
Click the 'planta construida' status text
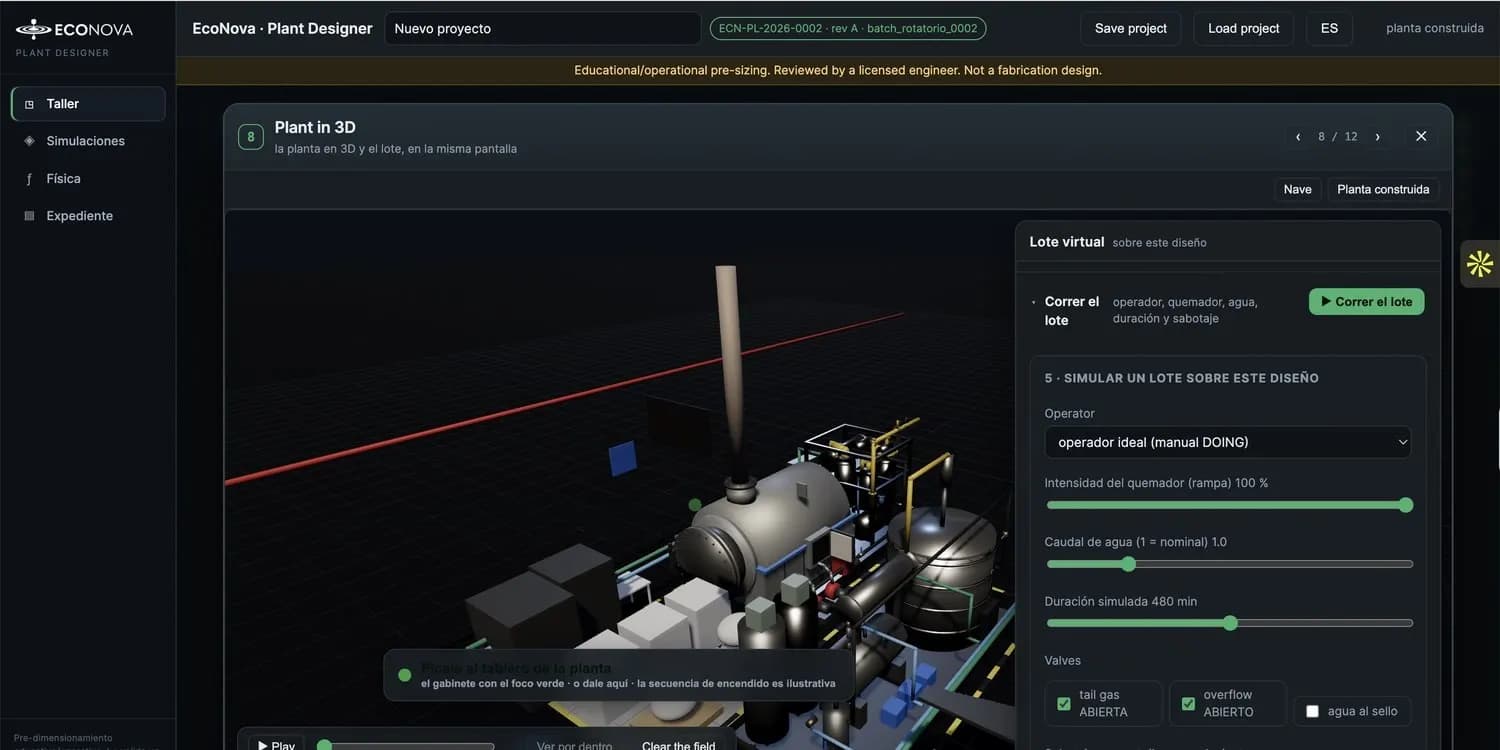point(1434,28)
